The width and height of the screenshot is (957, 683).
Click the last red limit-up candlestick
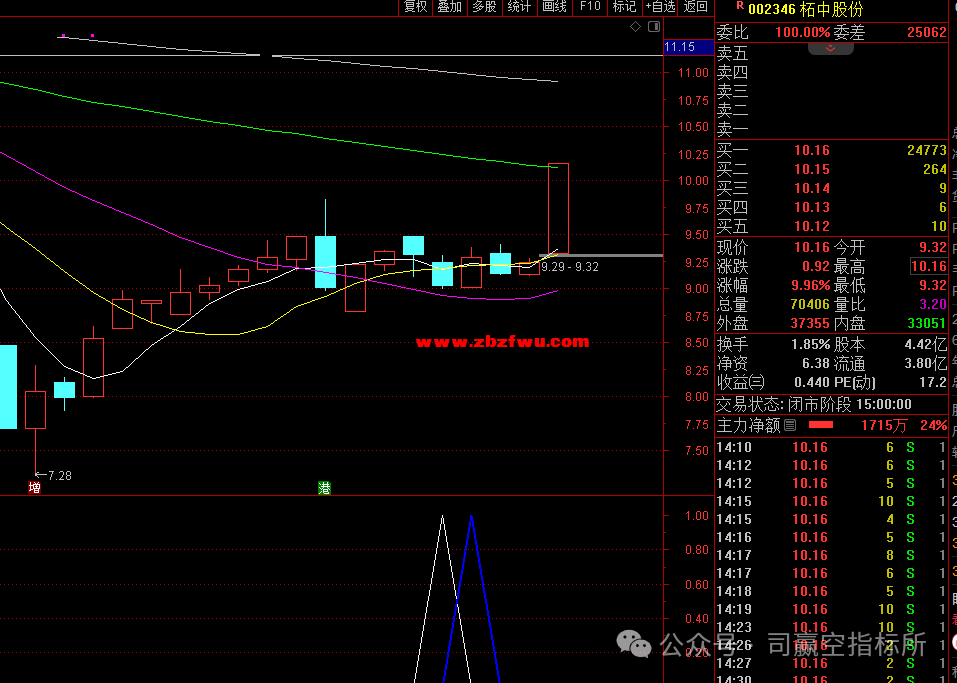[x=558, y=208]
